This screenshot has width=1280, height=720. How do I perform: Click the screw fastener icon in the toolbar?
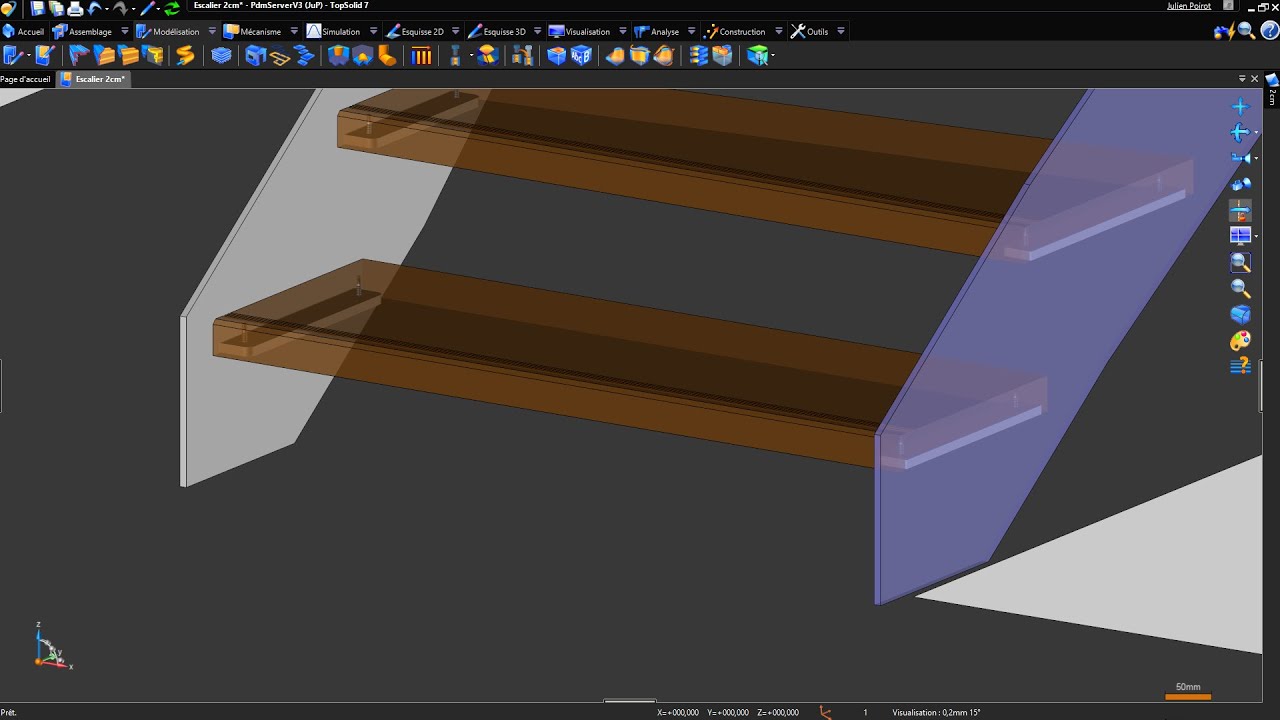[456, 55]
